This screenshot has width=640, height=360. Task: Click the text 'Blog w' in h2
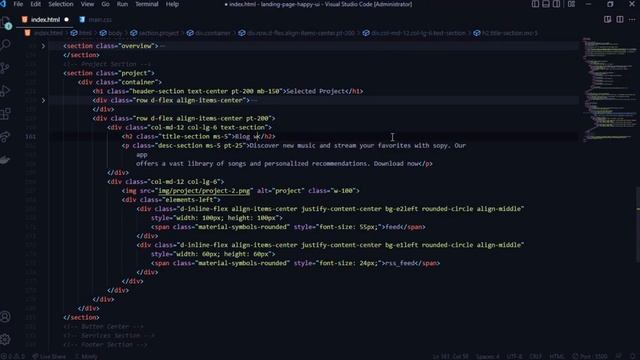[x=247, y=136]
